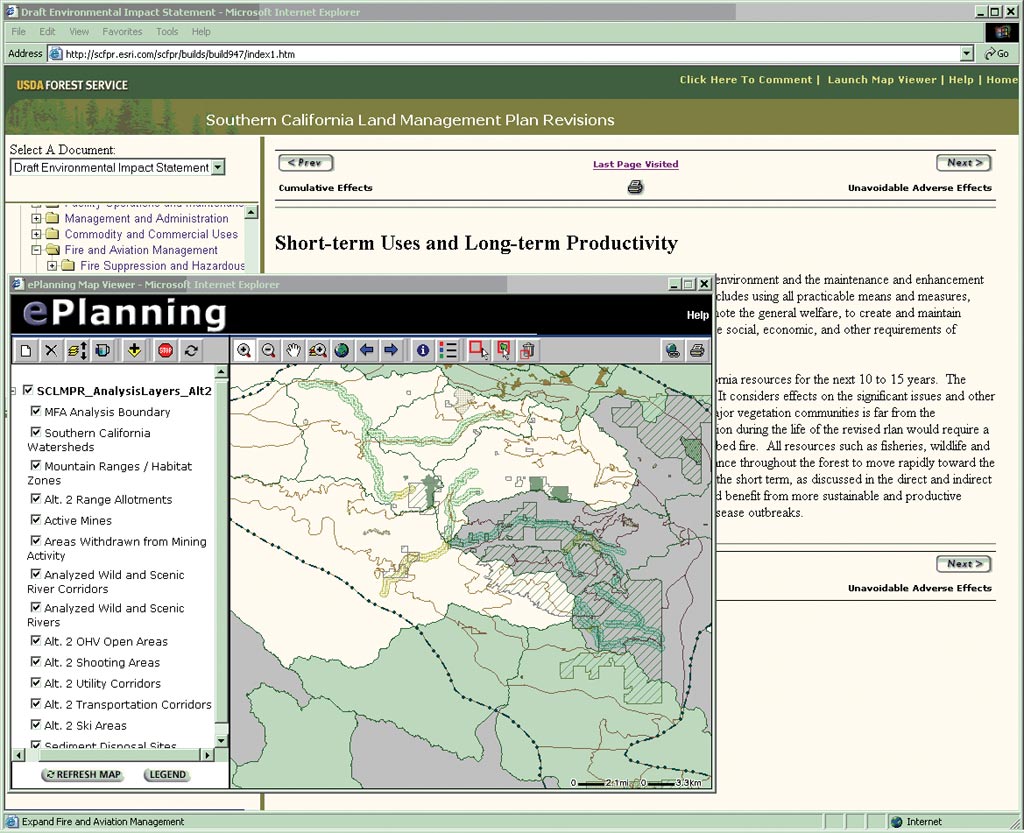This screenshot has width=1024, height=833.
Task: Select the red rectangle selection tool
Action: [478, 351]
